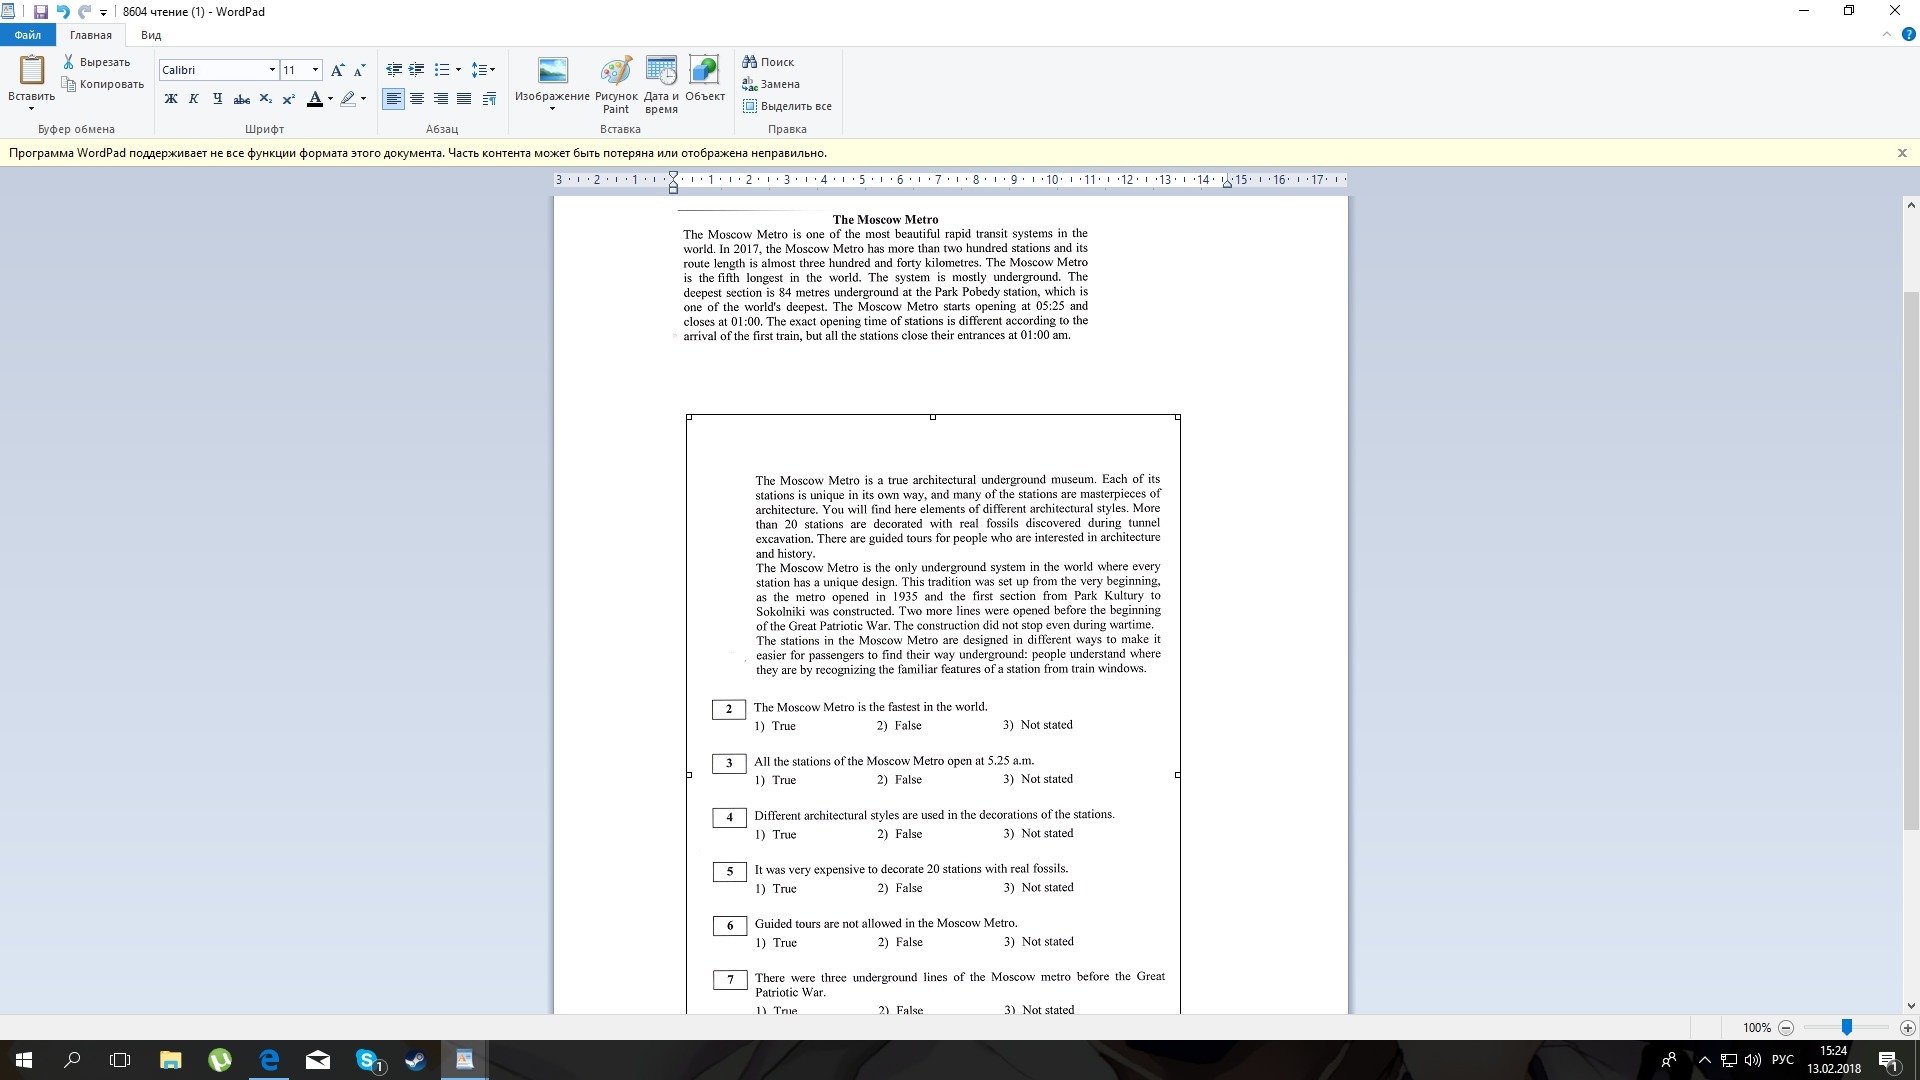The height and width of the screenshot is (1080, 1920).
Task: Switch to the Вид tab
Action: coord(151,35)
